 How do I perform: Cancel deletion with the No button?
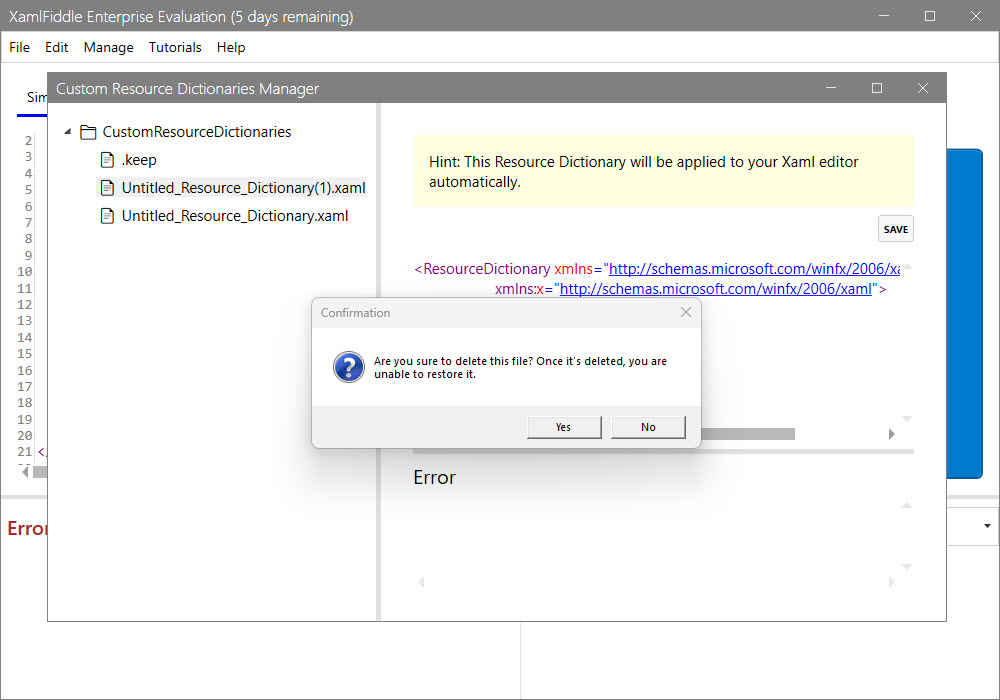[x=648, y=427]
